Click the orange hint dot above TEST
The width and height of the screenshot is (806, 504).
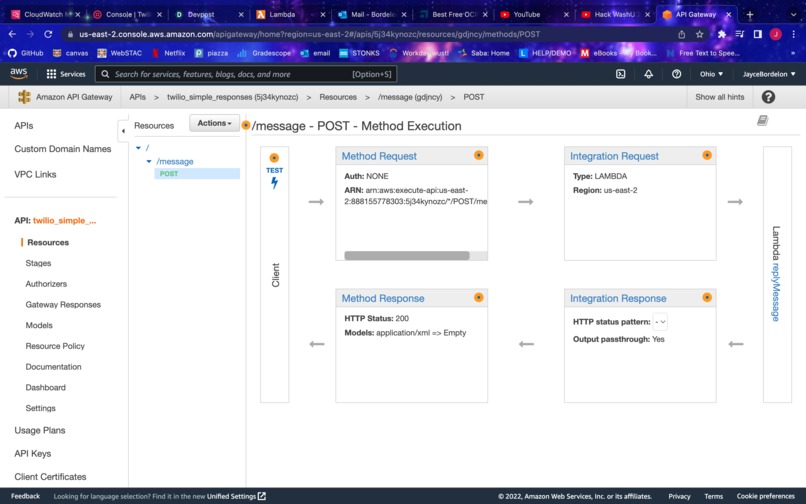(x=274, y=158)
